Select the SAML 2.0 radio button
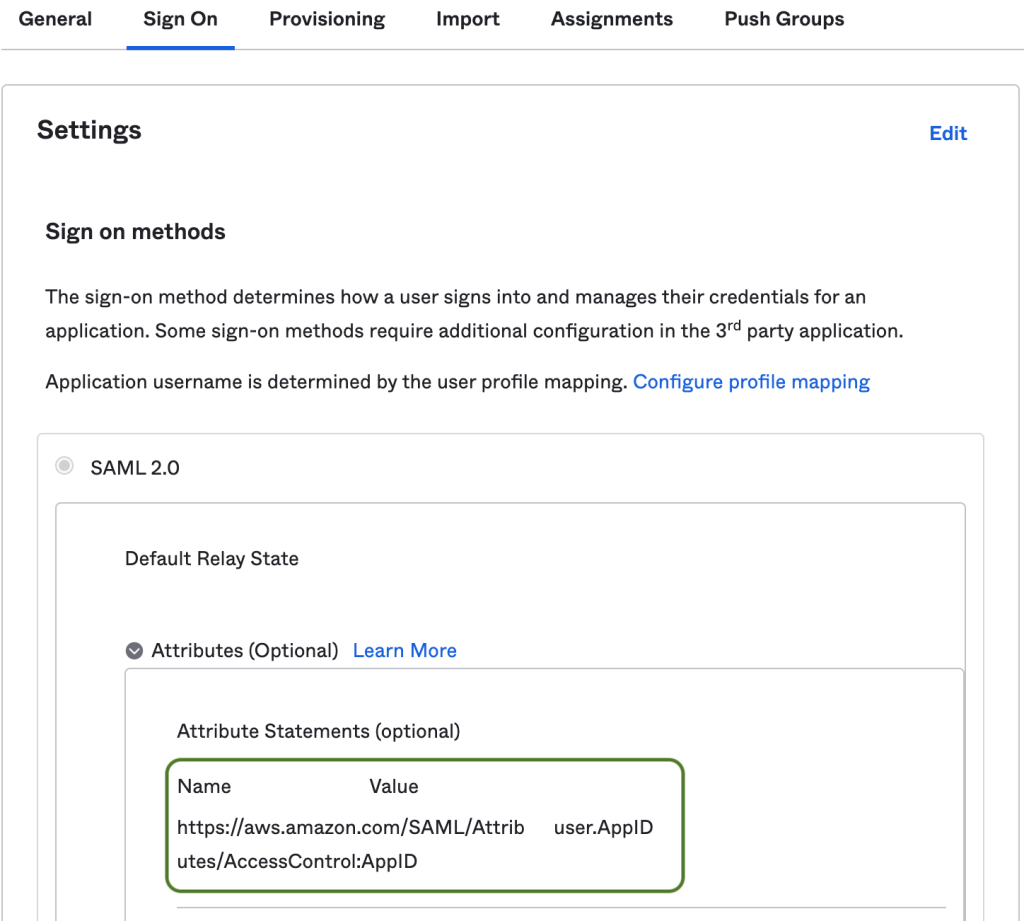1024x921 pixels. (x=64, y=466)
